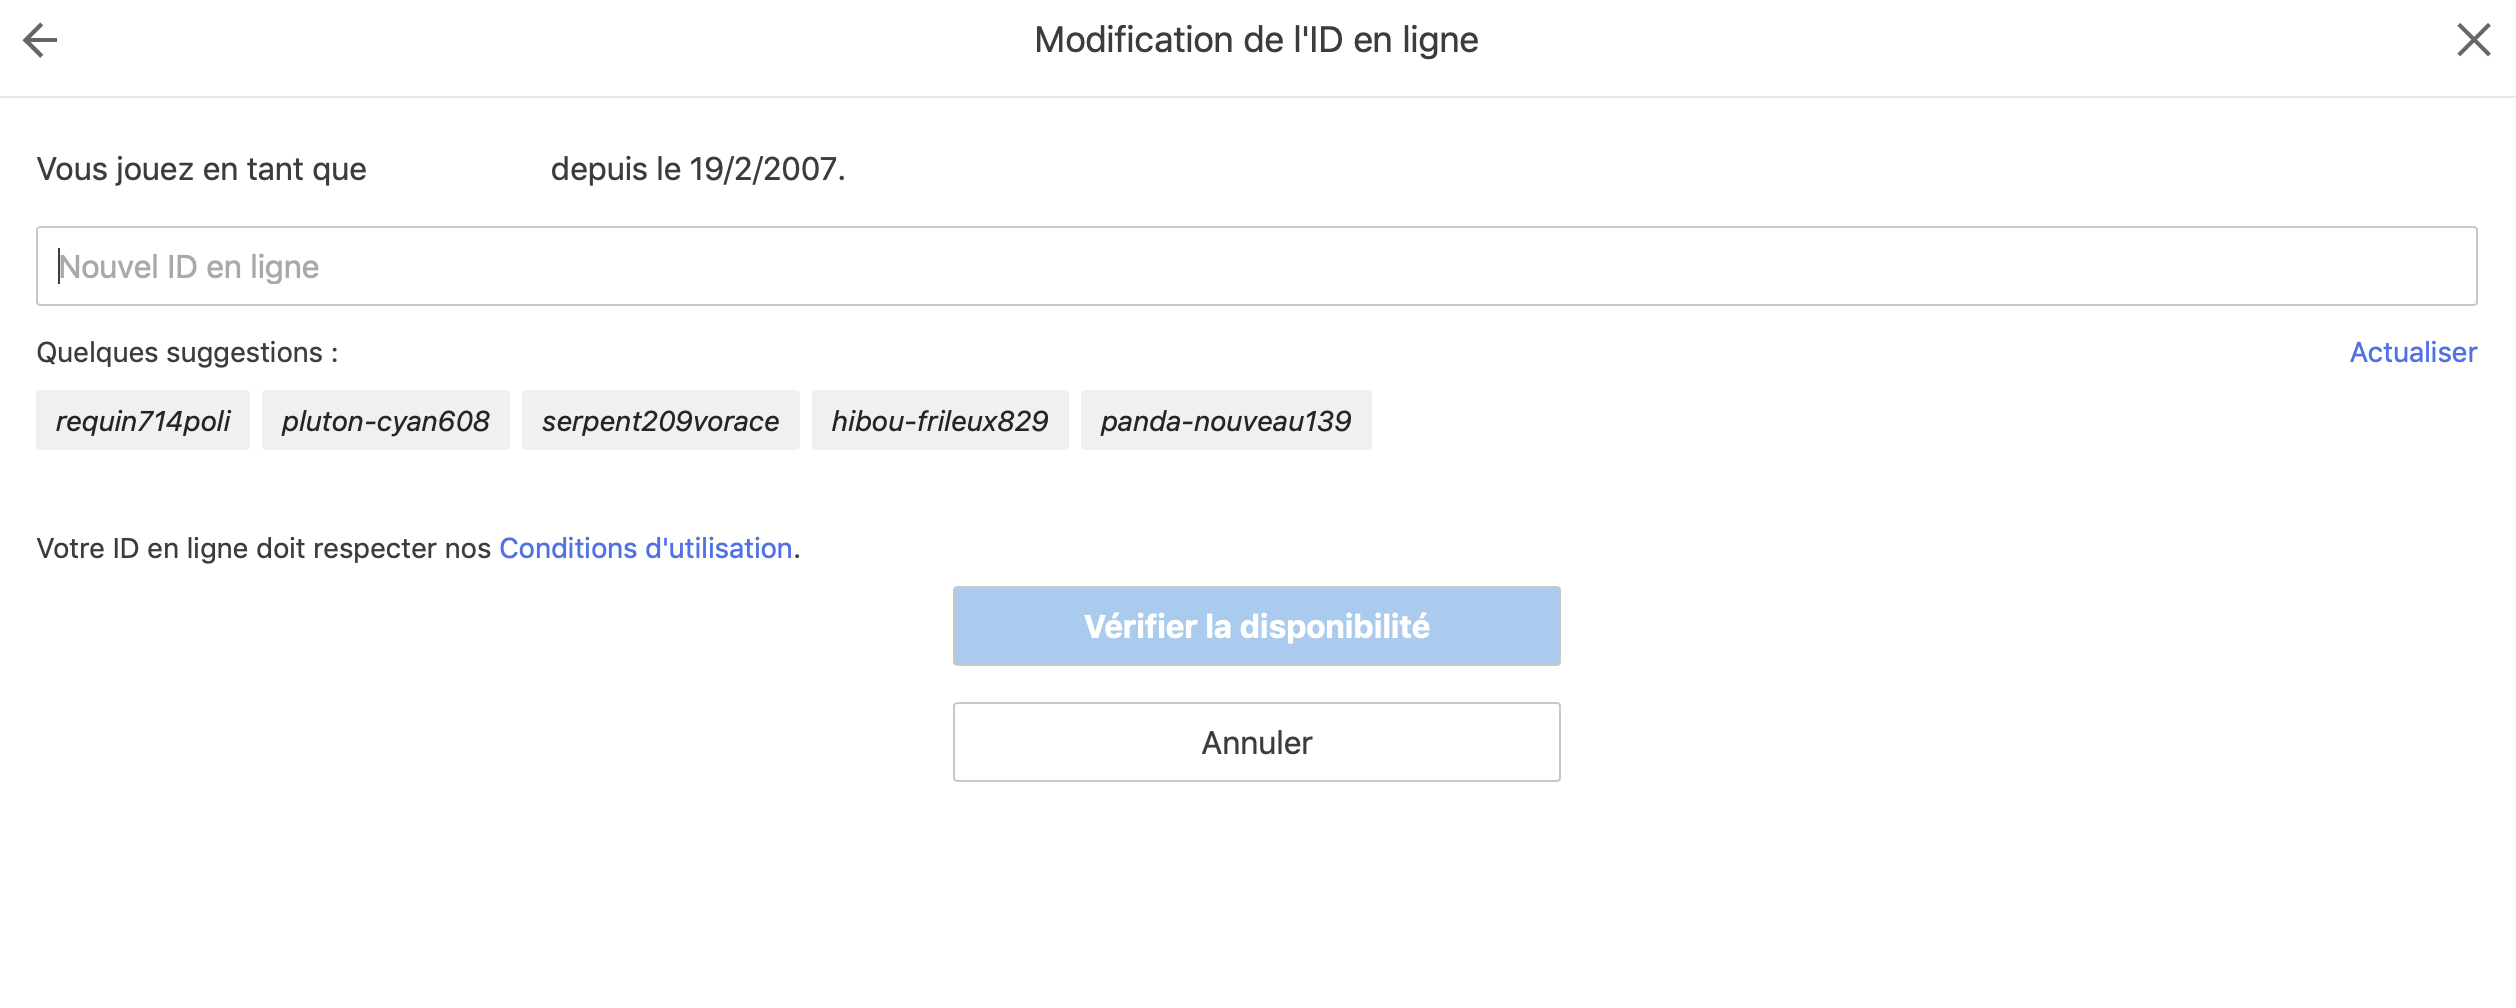Viewport: 2516px width, 1008px height.
Task: Refresh suggestions with Actualiser
Action: (x=2413, y=352)
